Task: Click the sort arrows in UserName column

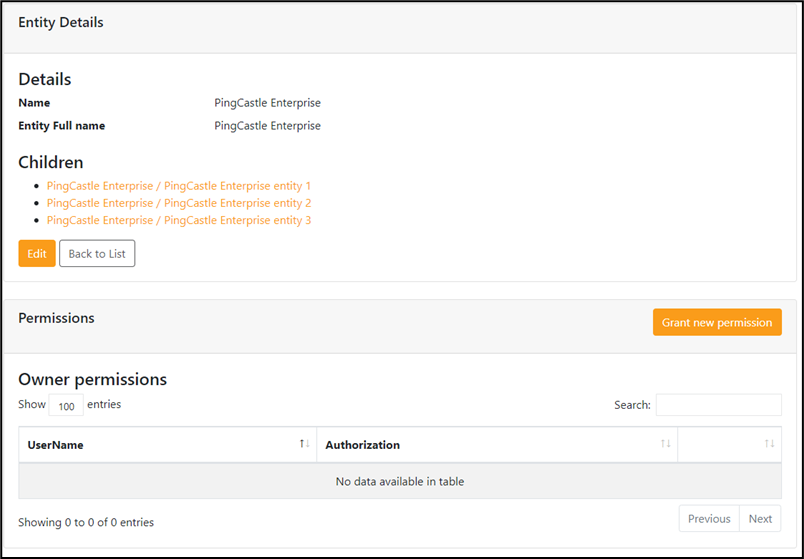Action: pos(305,444)
